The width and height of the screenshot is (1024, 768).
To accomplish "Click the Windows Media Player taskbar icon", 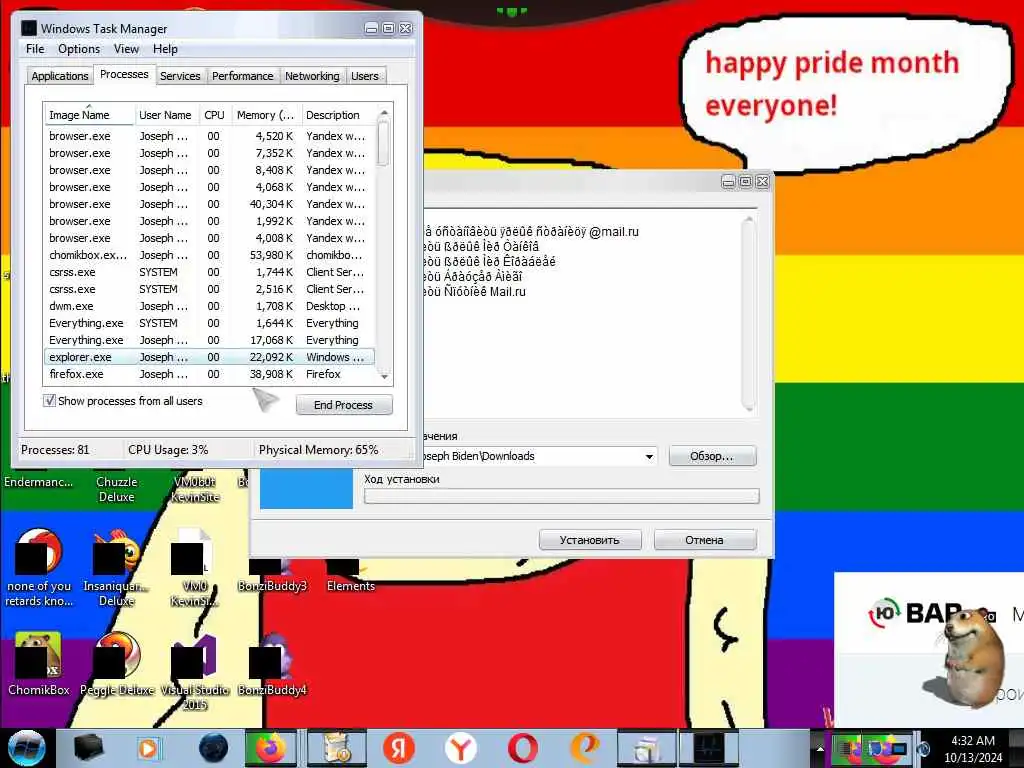I will [148, 748].
